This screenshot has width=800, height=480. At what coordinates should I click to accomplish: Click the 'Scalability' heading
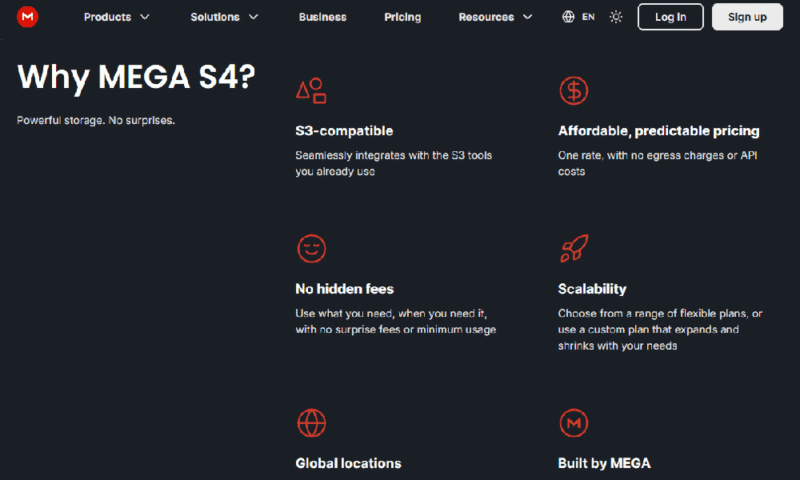click(x=592, y=289)
